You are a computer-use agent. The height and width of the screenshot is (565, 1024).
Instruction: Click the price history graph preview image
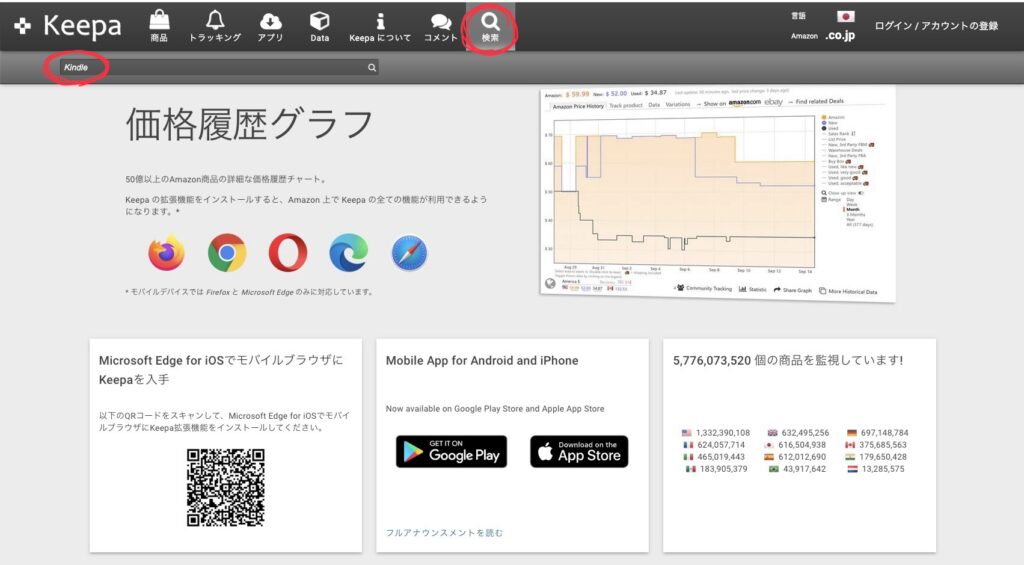click(715, 193)
